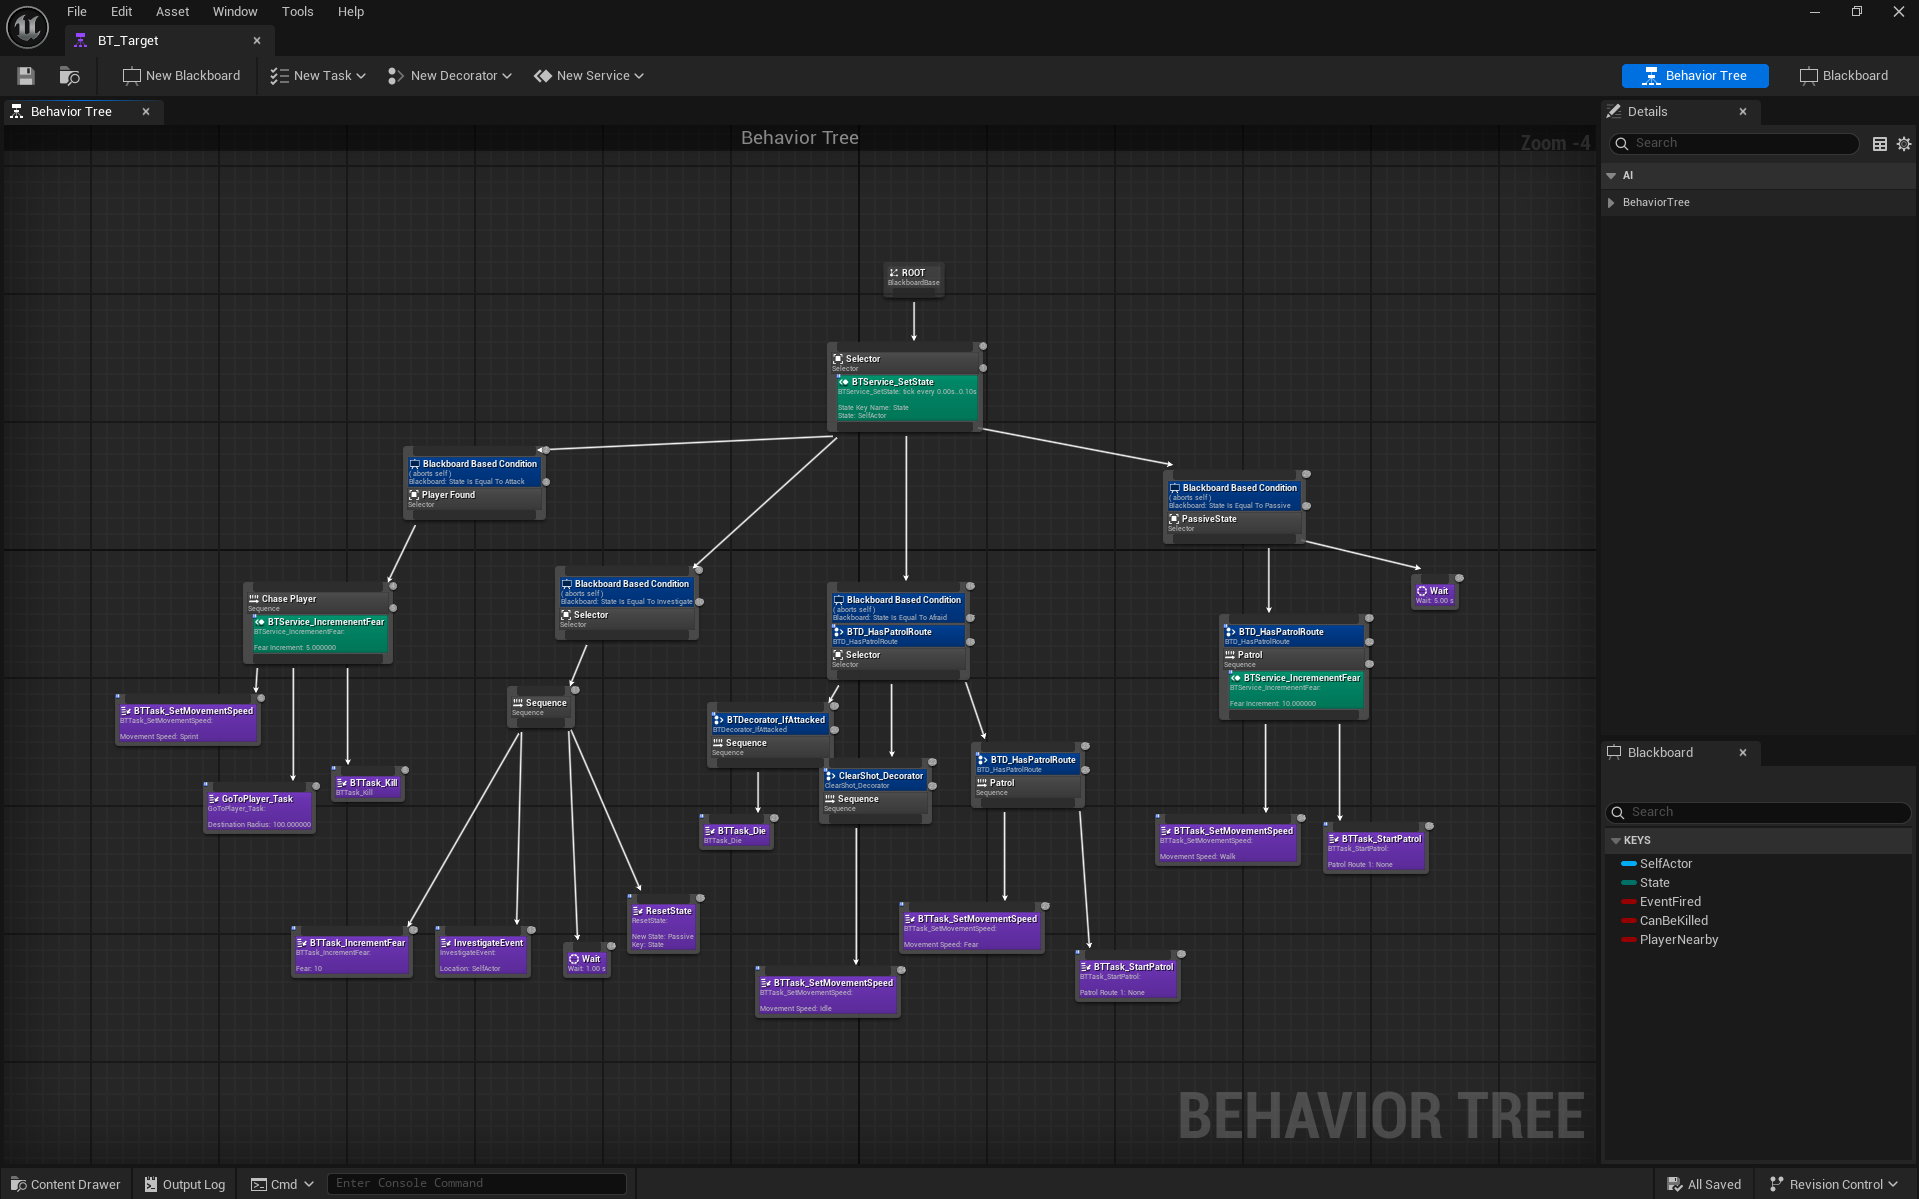The width and height of the screenshot is (1919, 1199).
Task: Expand the BehaviorTree entry in Details
Action: (x=1612, y=202)
